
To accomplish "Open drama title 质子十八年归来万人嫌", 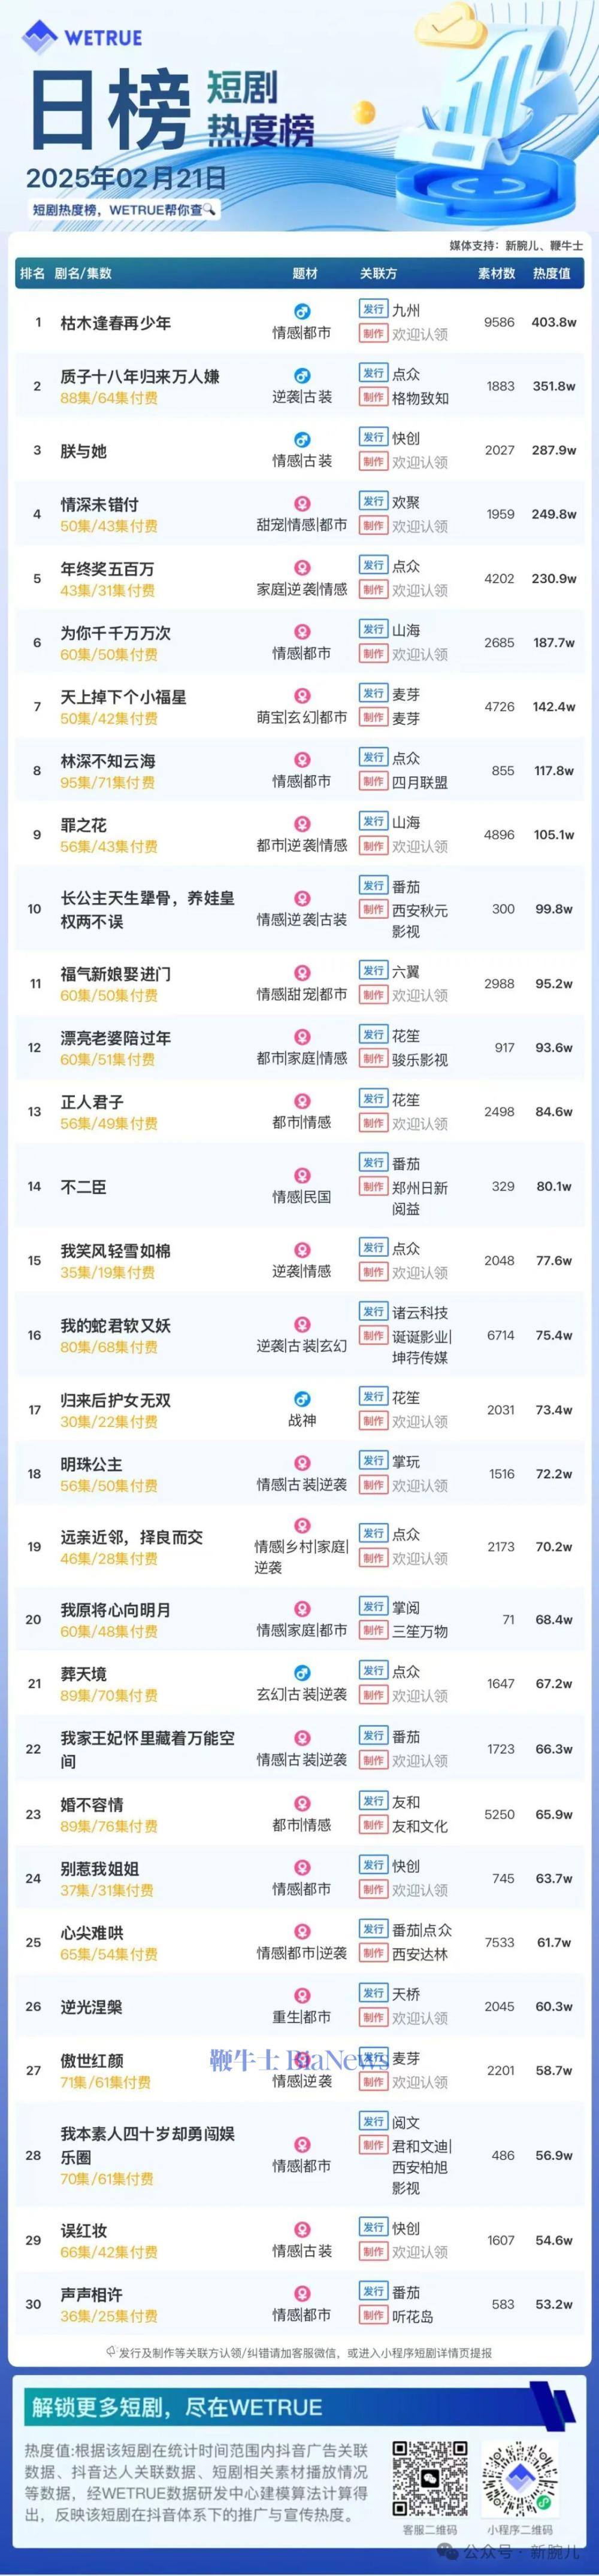I will (140, 376).
